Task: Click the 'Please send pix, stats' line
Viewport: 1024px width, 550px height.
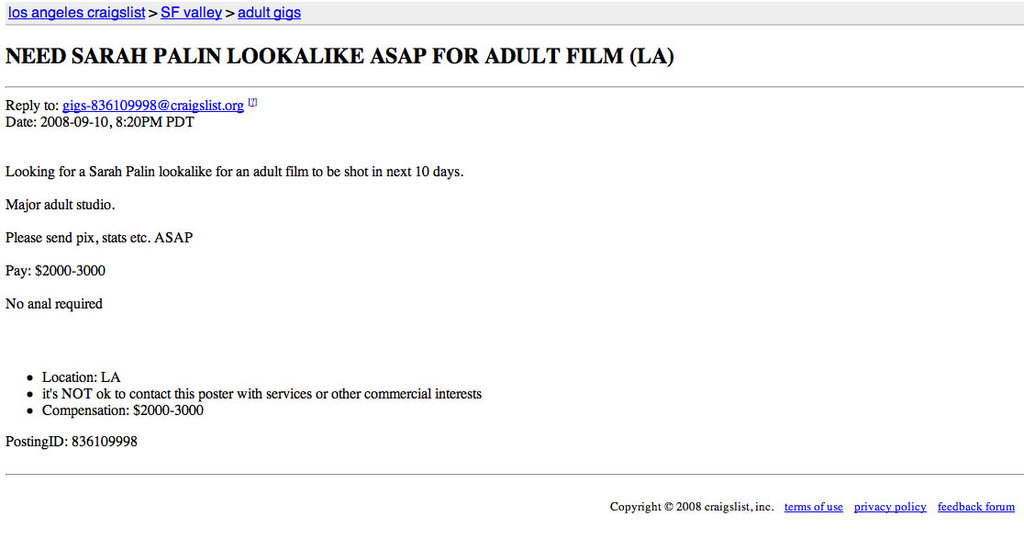Action: tap(99, 238)
